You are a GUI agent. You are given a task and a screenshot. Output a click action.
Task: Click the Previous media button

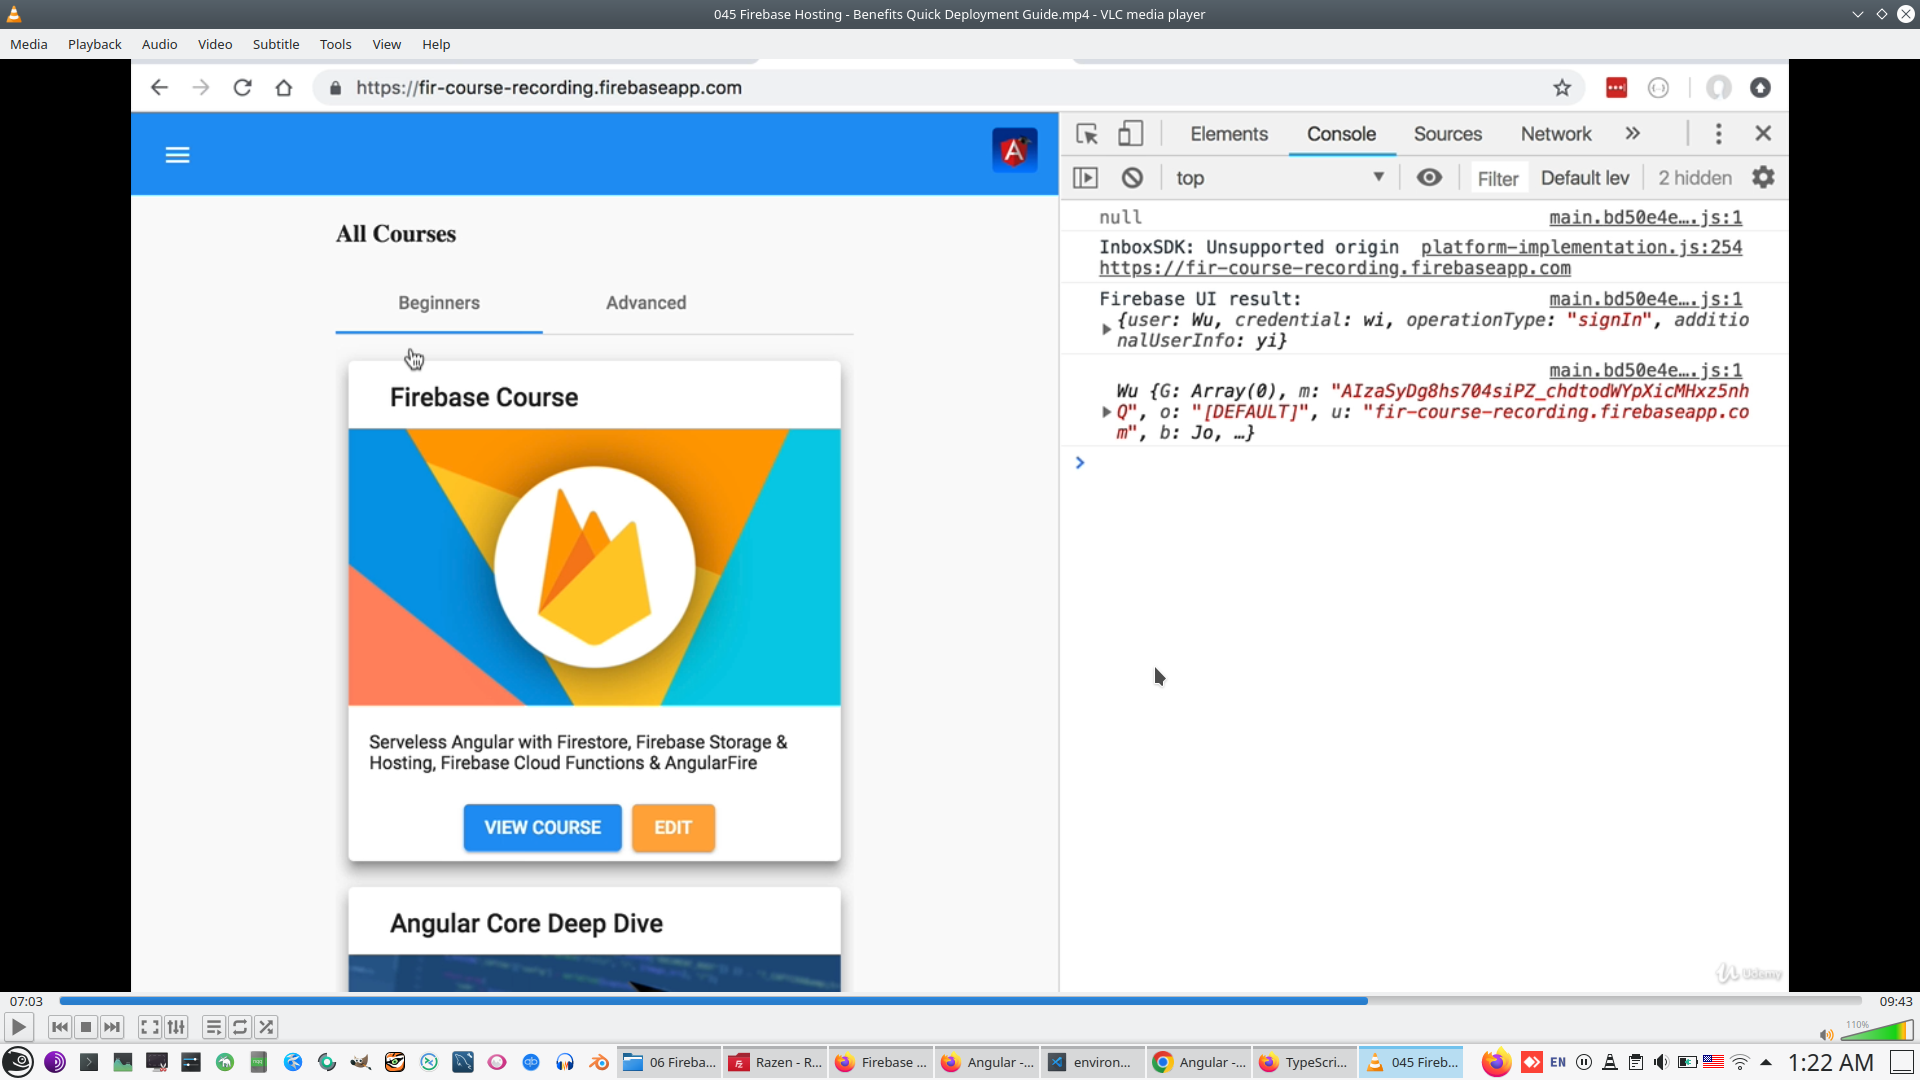click(x=59, y=1027)
